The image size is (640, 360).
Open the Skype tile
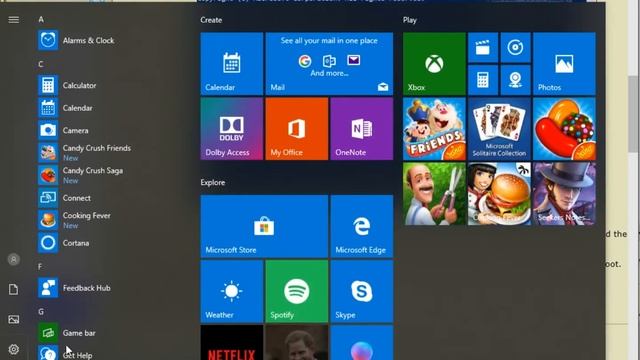coord(362,291)
